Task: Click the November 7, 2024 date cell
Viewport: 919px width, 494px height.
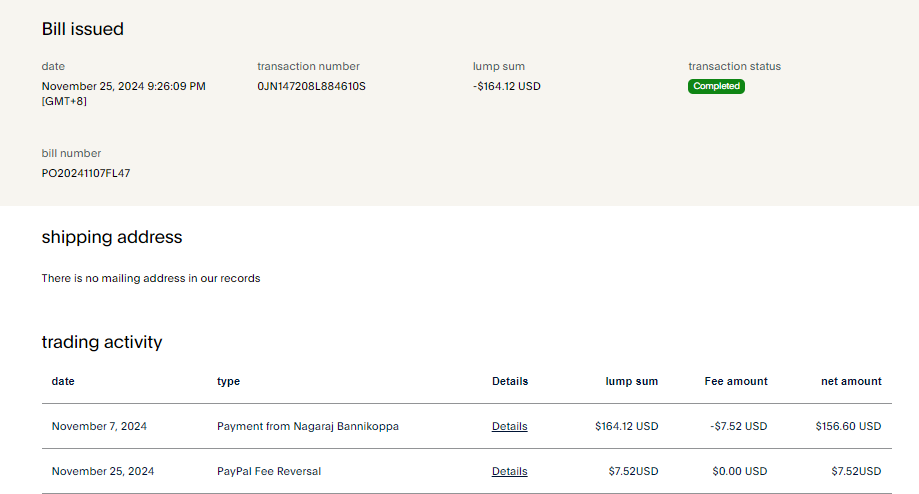Action: (99, 426)
